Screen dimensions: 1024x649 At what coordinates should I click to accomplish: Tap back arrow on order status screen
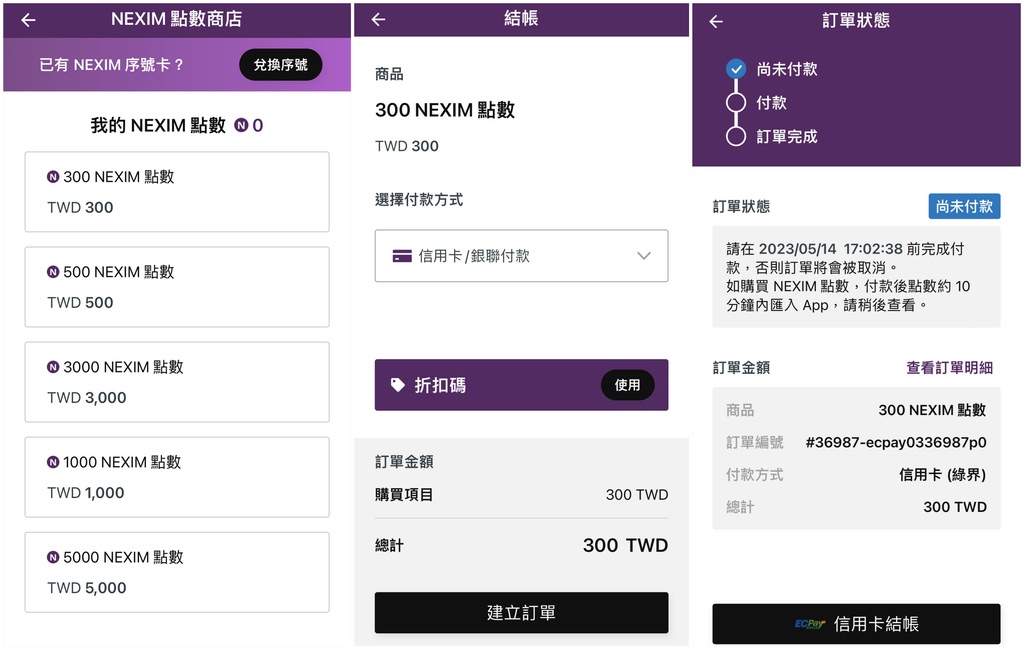click(716, 21)
